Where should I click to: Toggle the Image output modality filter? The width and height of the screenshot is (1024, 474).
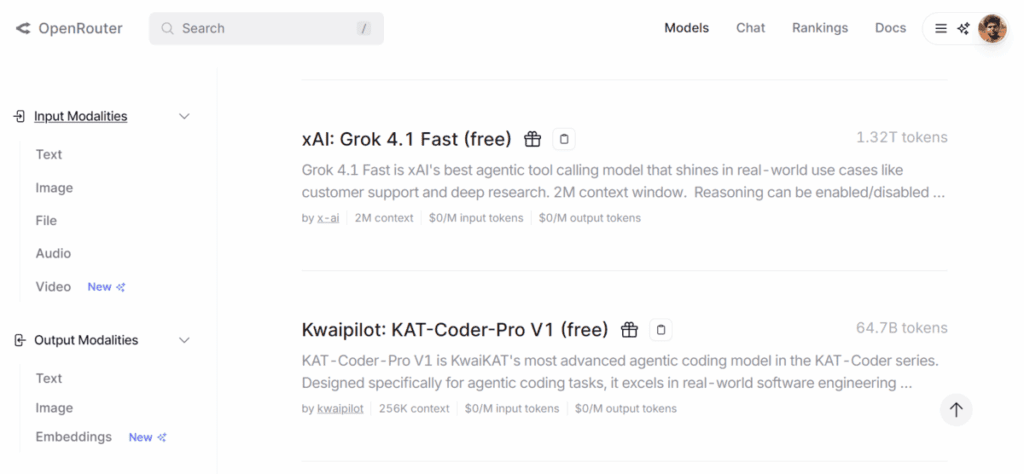[54, 408]
